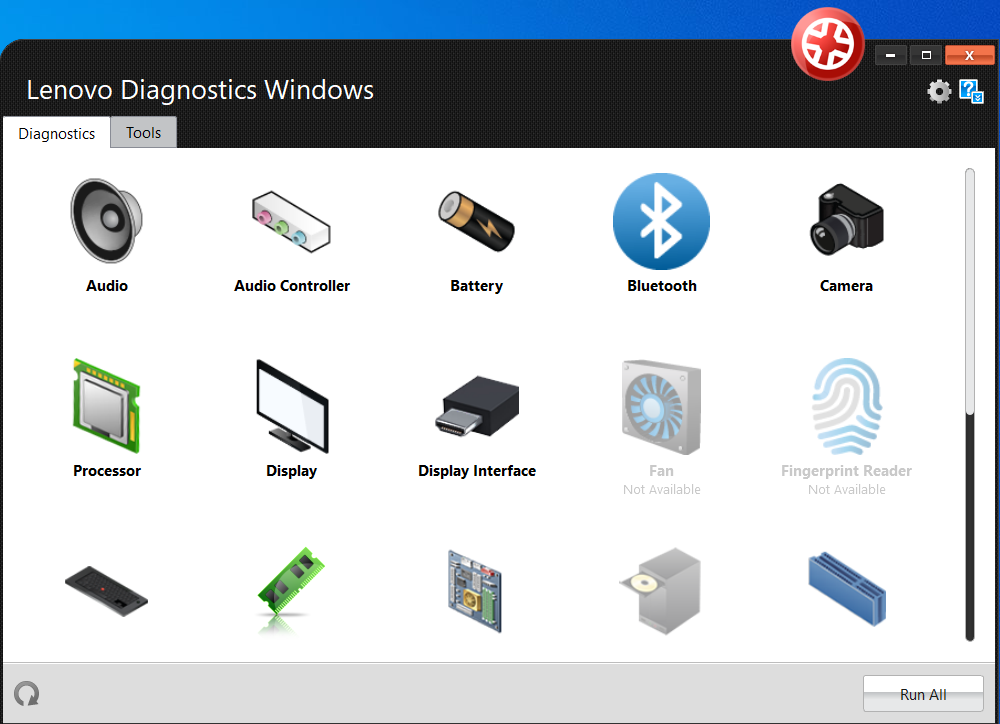Switch to the Tools tab
1000x724 pixels.
pyautogui.click(x=143, y=132)
